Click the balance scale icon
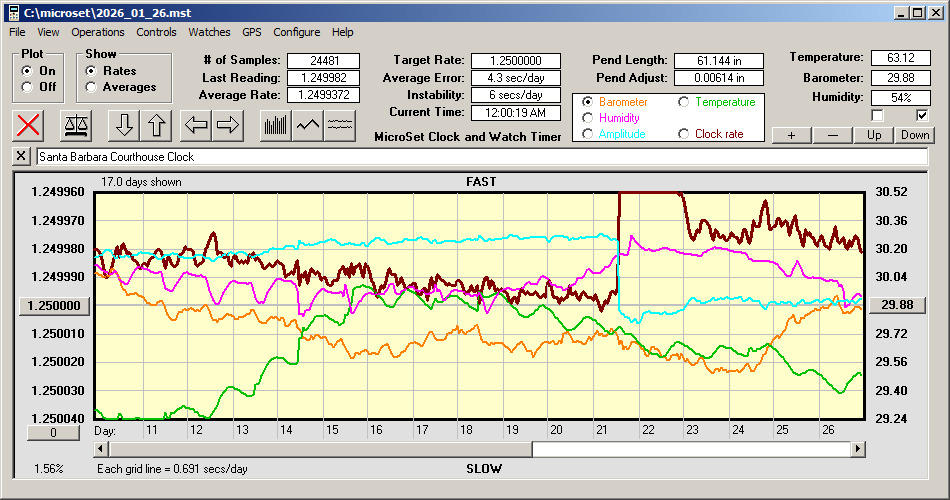 75,125
